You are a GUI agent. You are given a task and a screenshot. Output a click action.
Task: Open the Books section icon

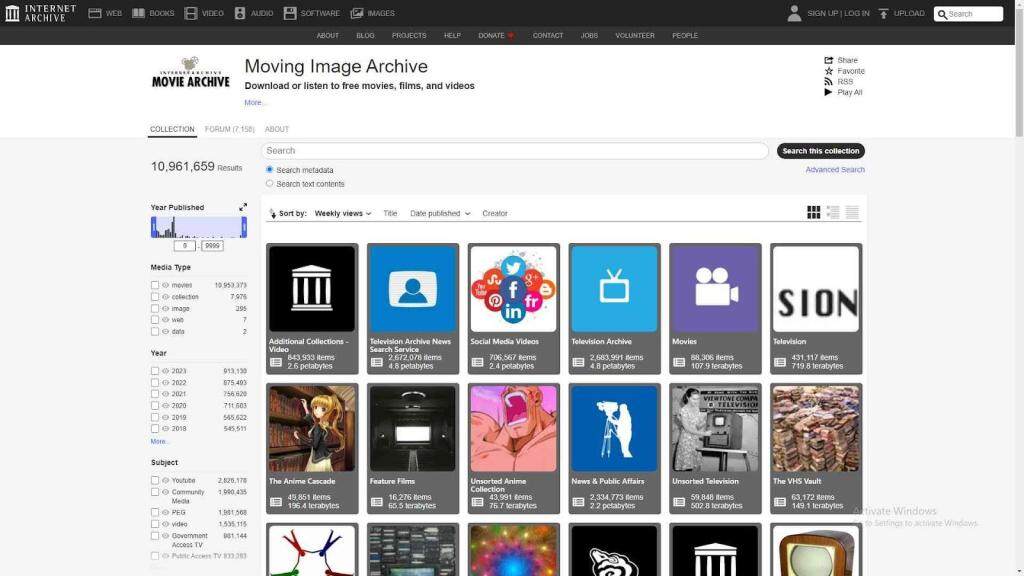click(138, 13)
